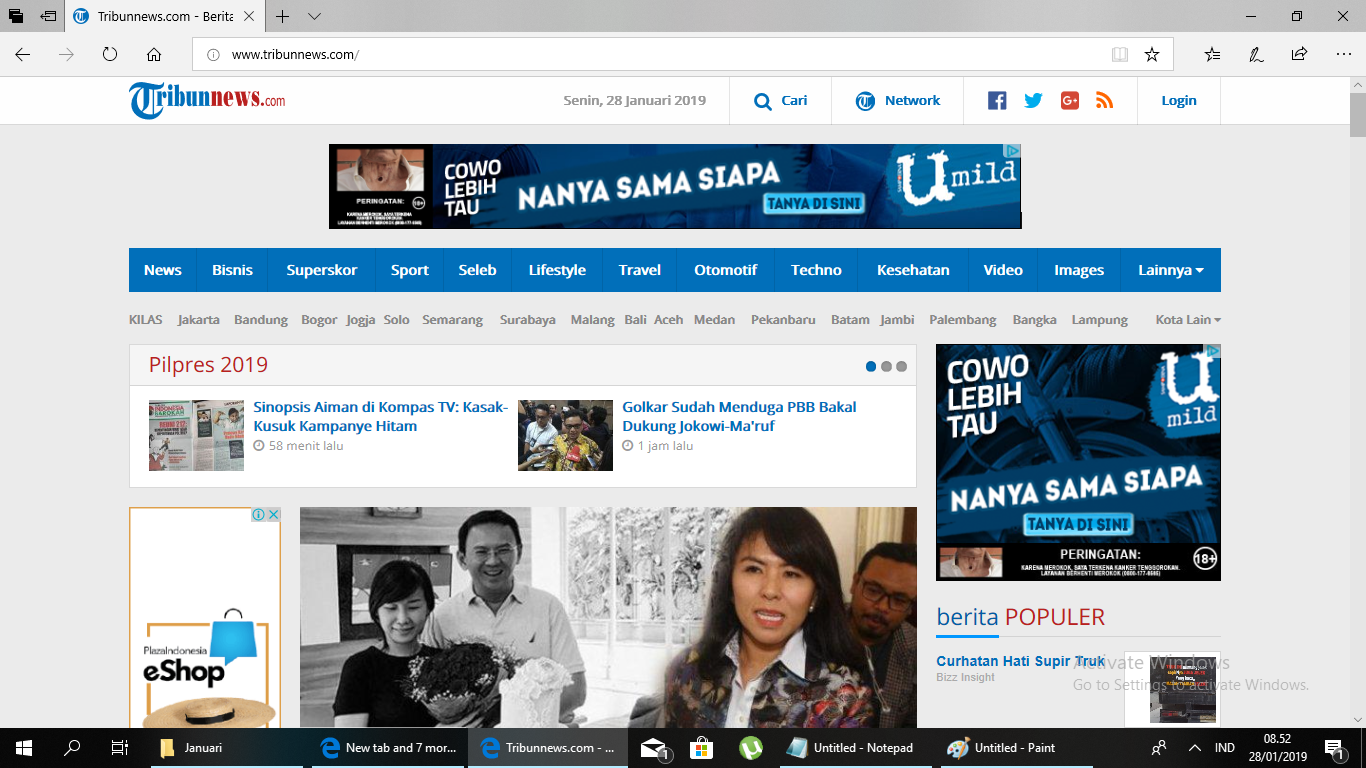The height and width of the screenshot is (768, 1366).
Task: Open the Images section
Action: 1079,270
